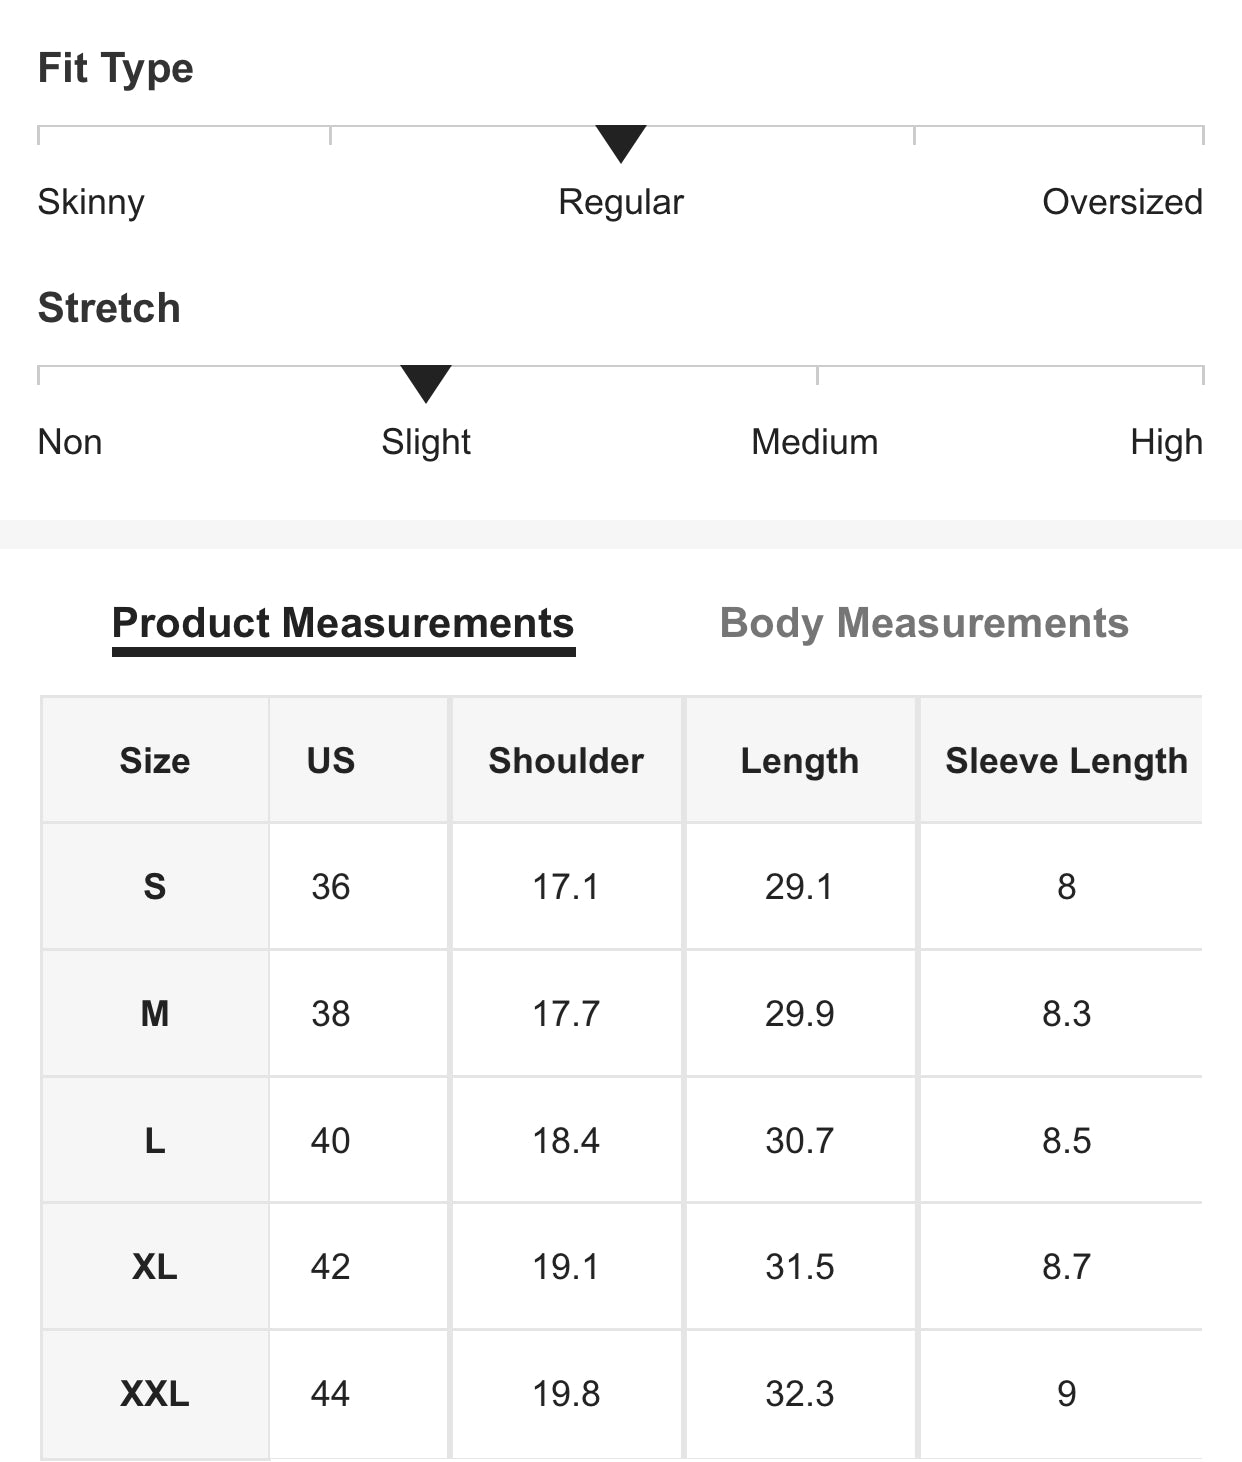Select the Product Measurements tab

tap(343, 623)
